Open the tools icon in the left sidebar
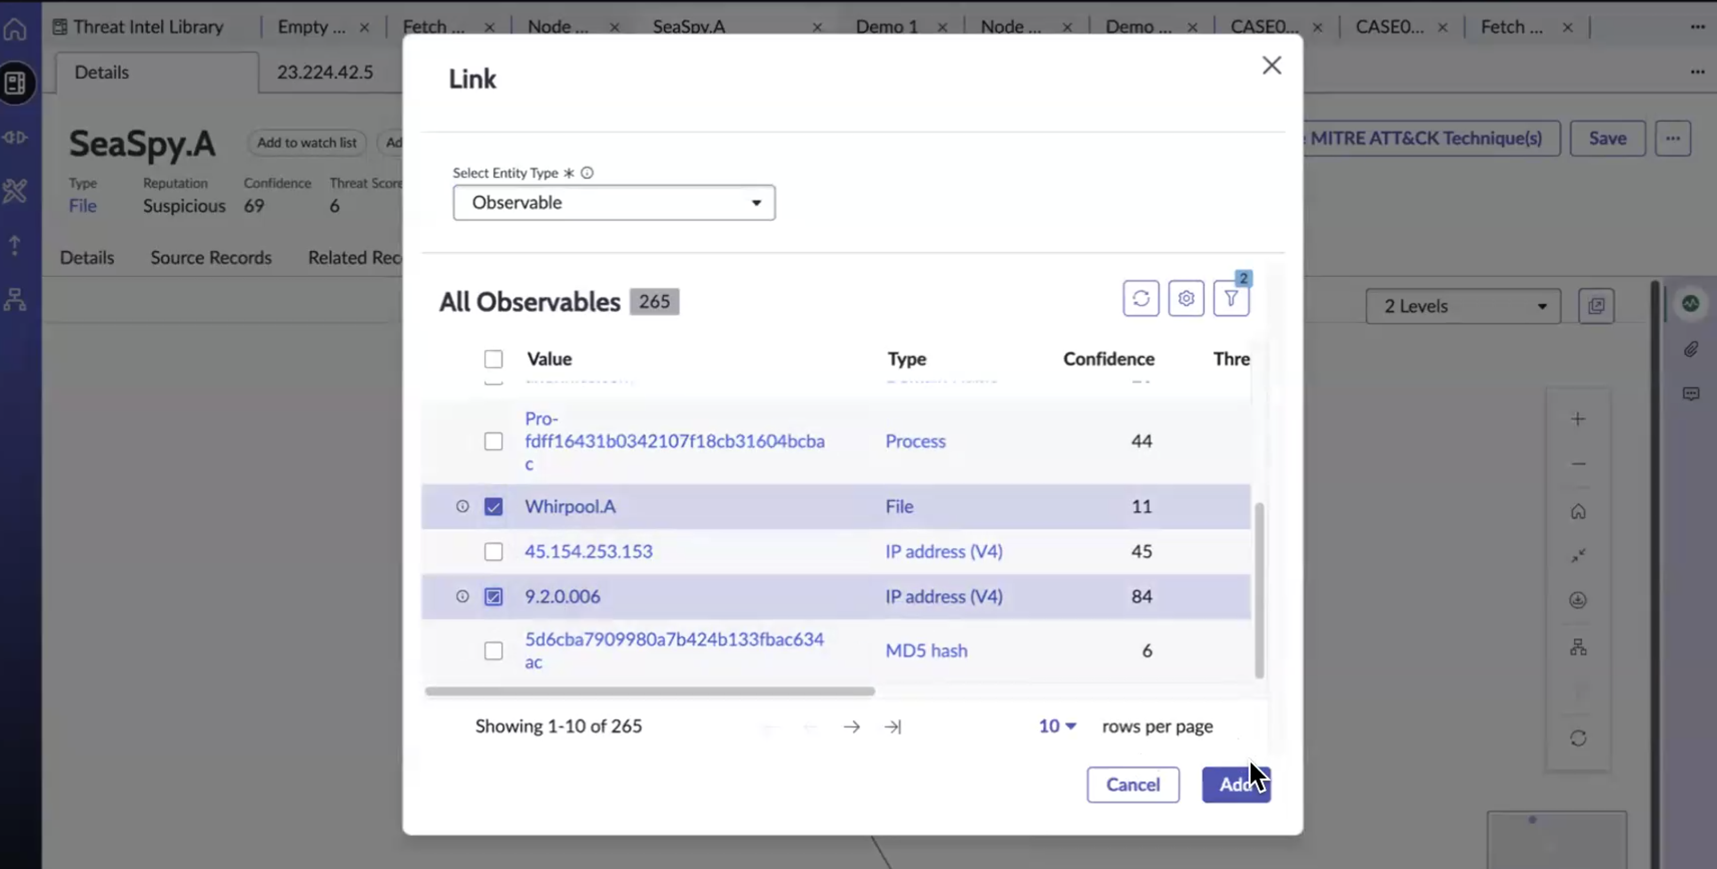This screenshot has width=1717, height=869. (x=15, y=190)
